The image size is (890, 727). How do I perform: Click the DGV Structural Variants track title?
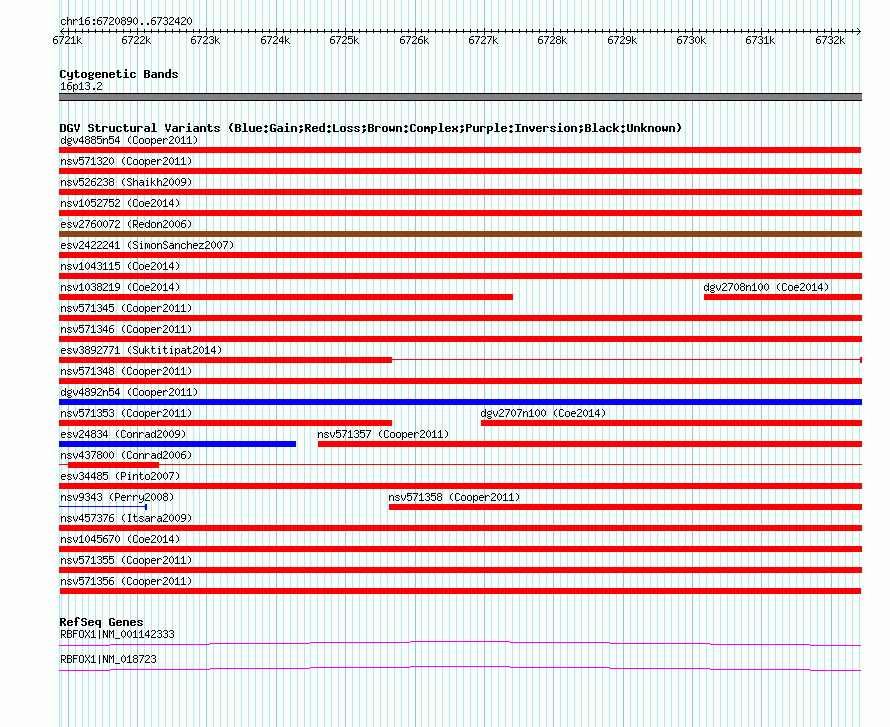click(x=370, y=128)
